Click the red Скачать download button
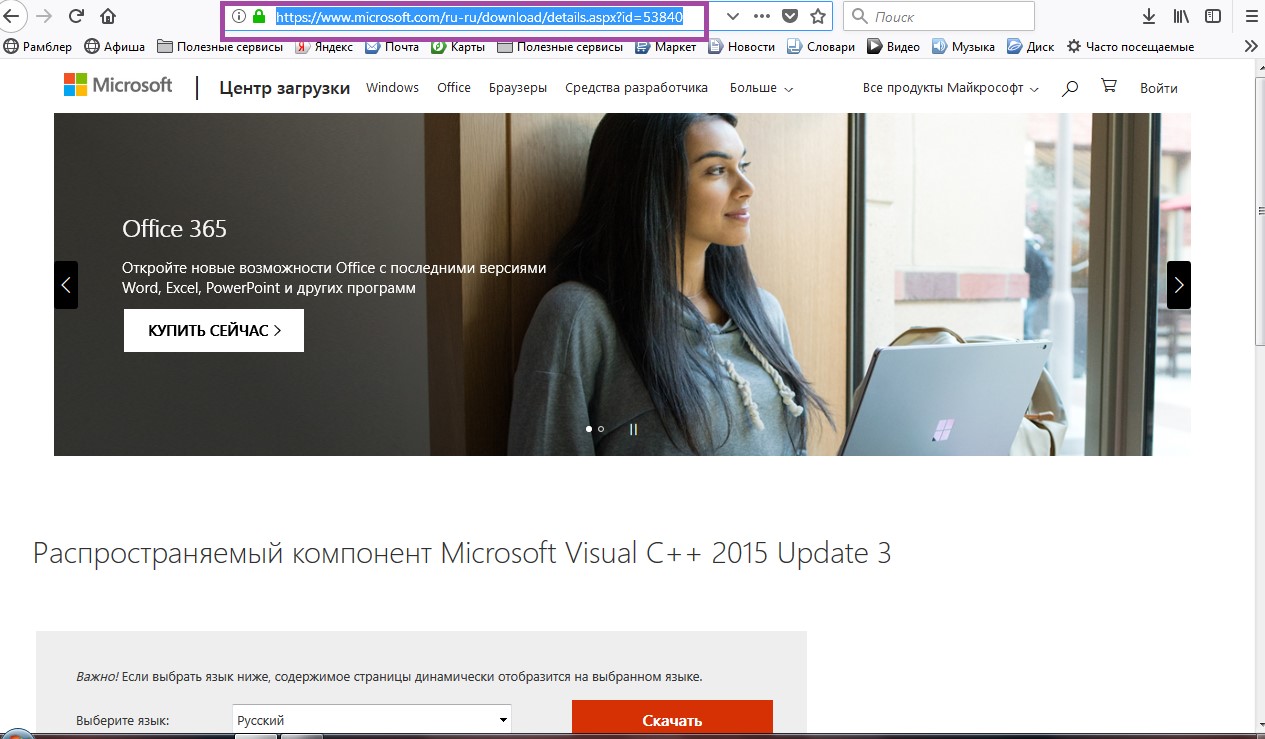The width and height of the screenshot is (1265, 739). pos(672,719)
